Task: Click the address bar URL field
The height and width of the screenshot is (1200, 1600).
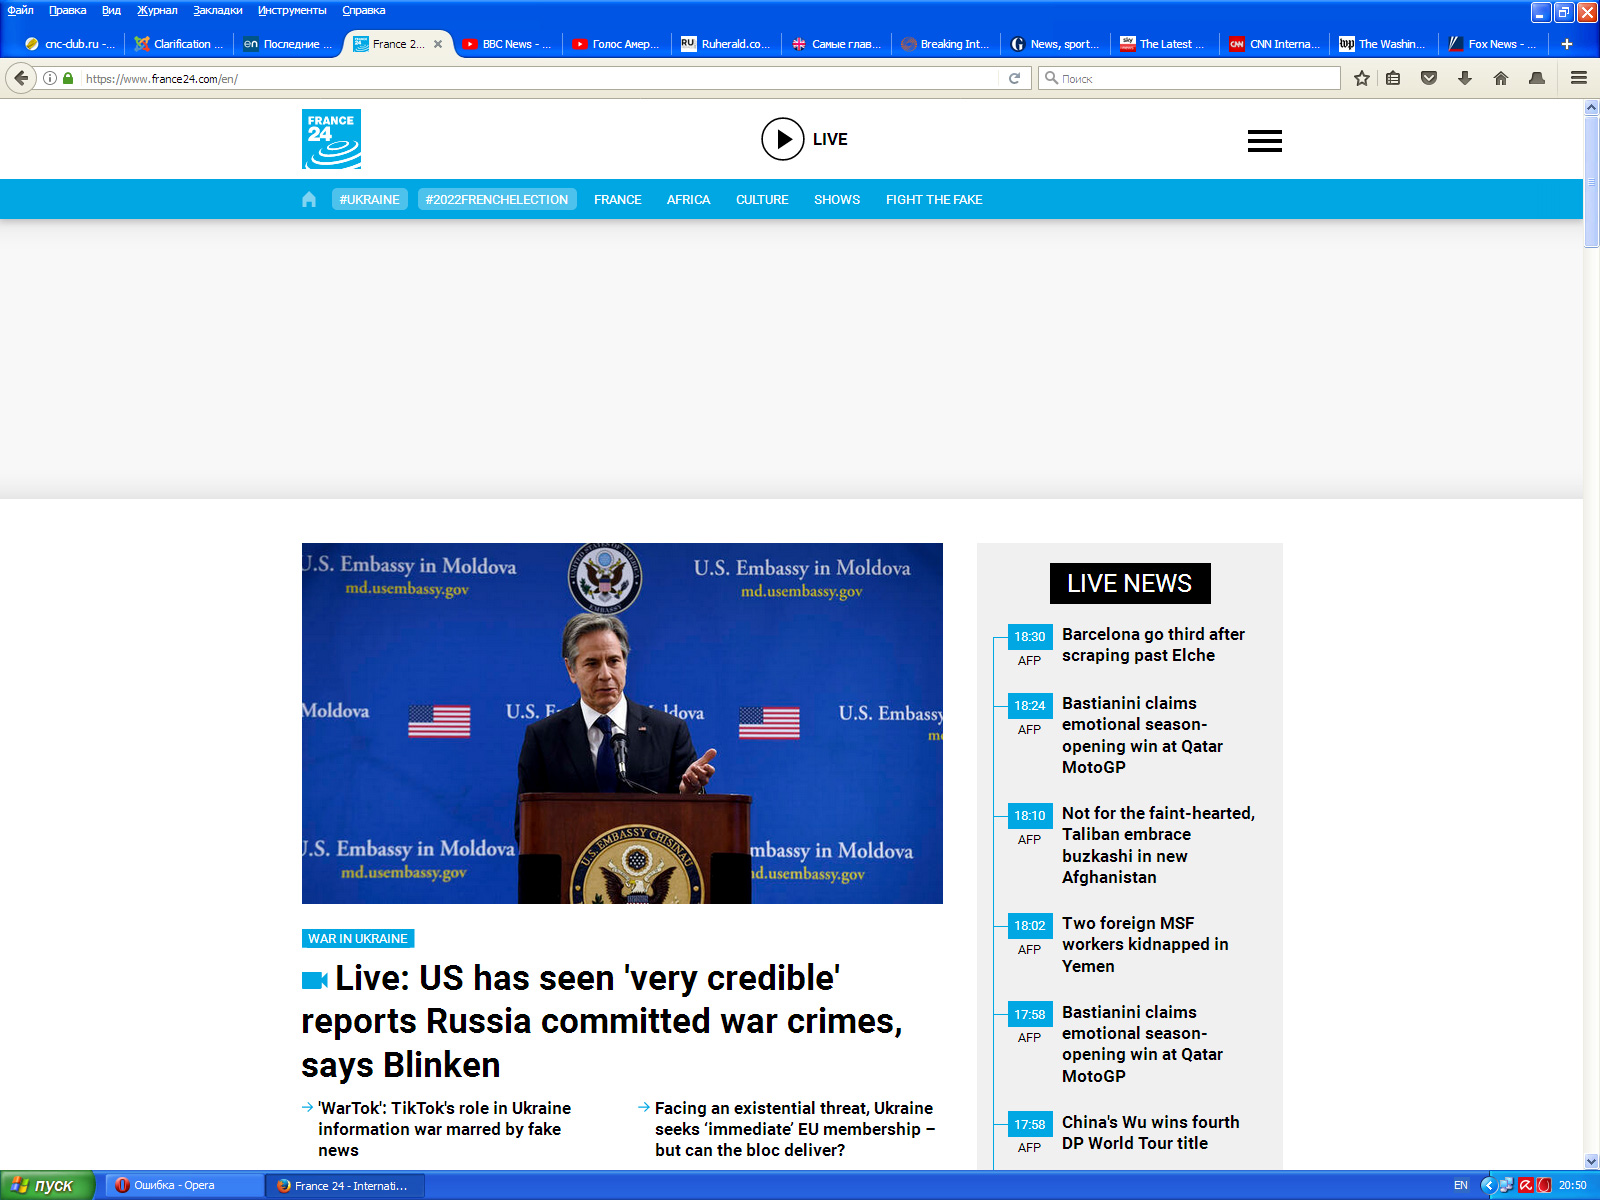Action: 540,78
